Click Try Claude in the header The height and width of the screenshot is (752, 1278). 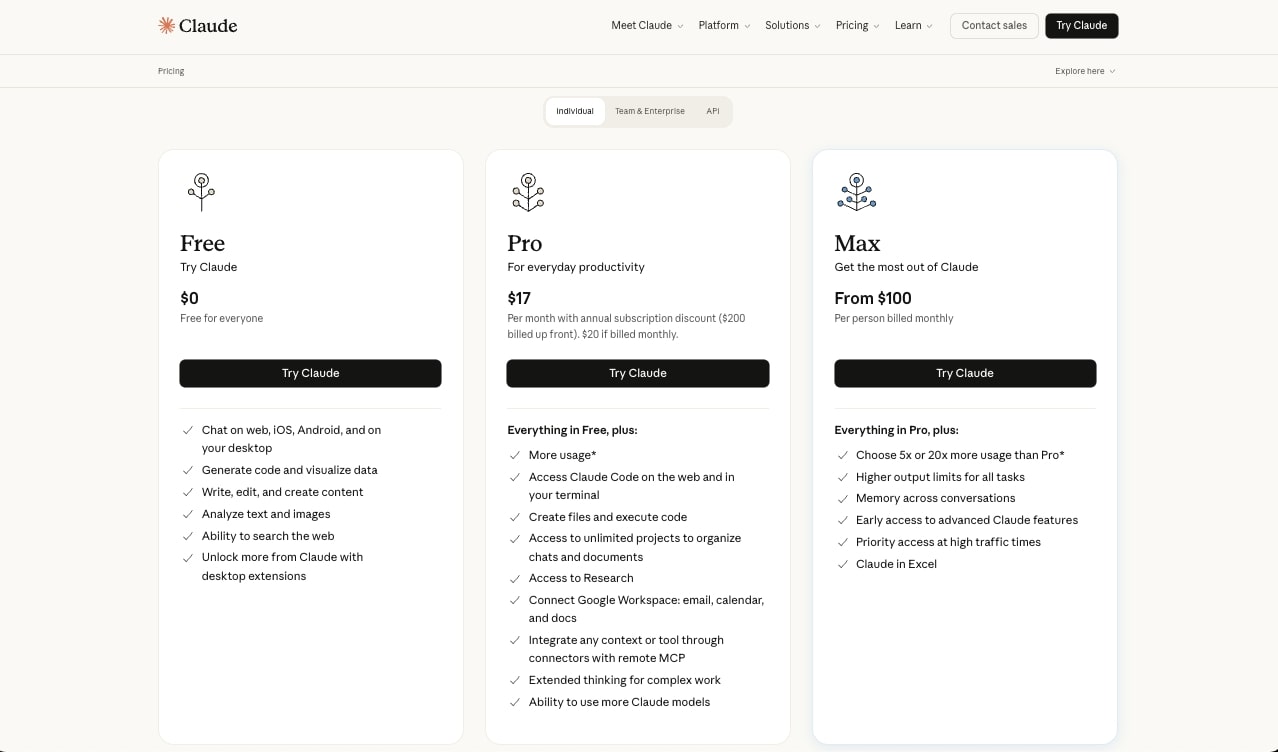point(1082,25)
